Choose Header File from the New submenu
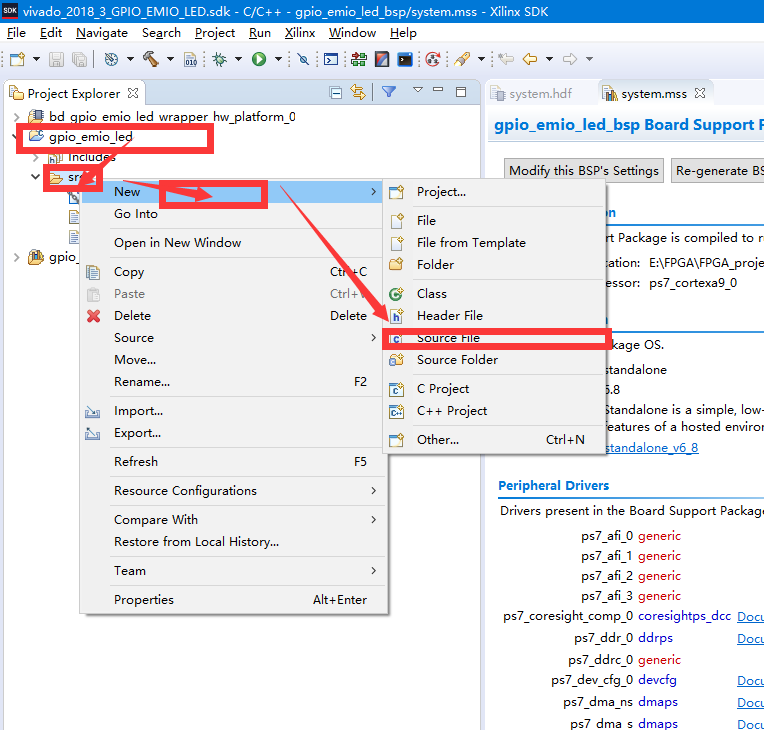 [495, 316]
